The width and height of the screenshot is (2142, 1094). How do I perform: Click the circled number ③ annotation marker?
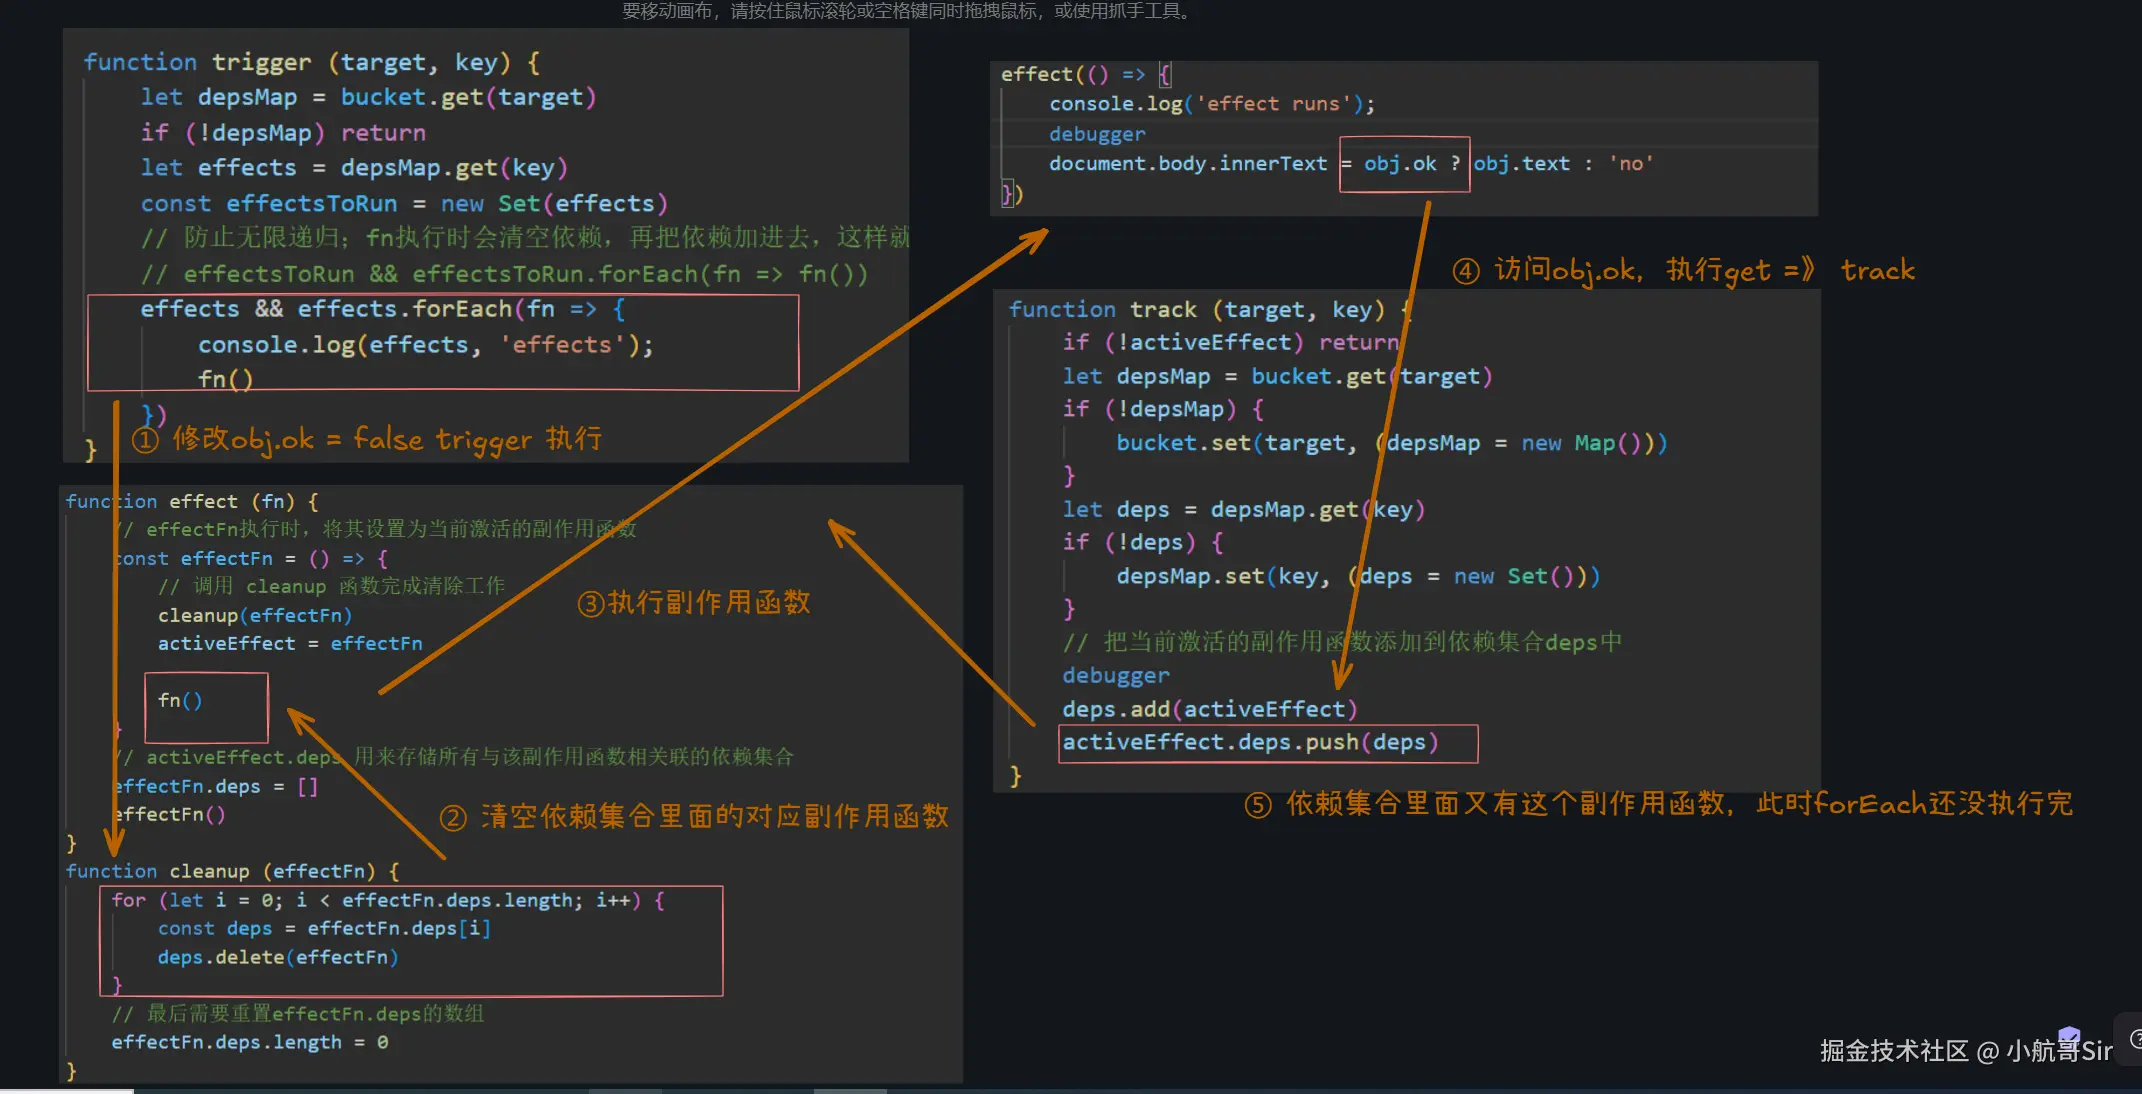(x=591, y=604)
